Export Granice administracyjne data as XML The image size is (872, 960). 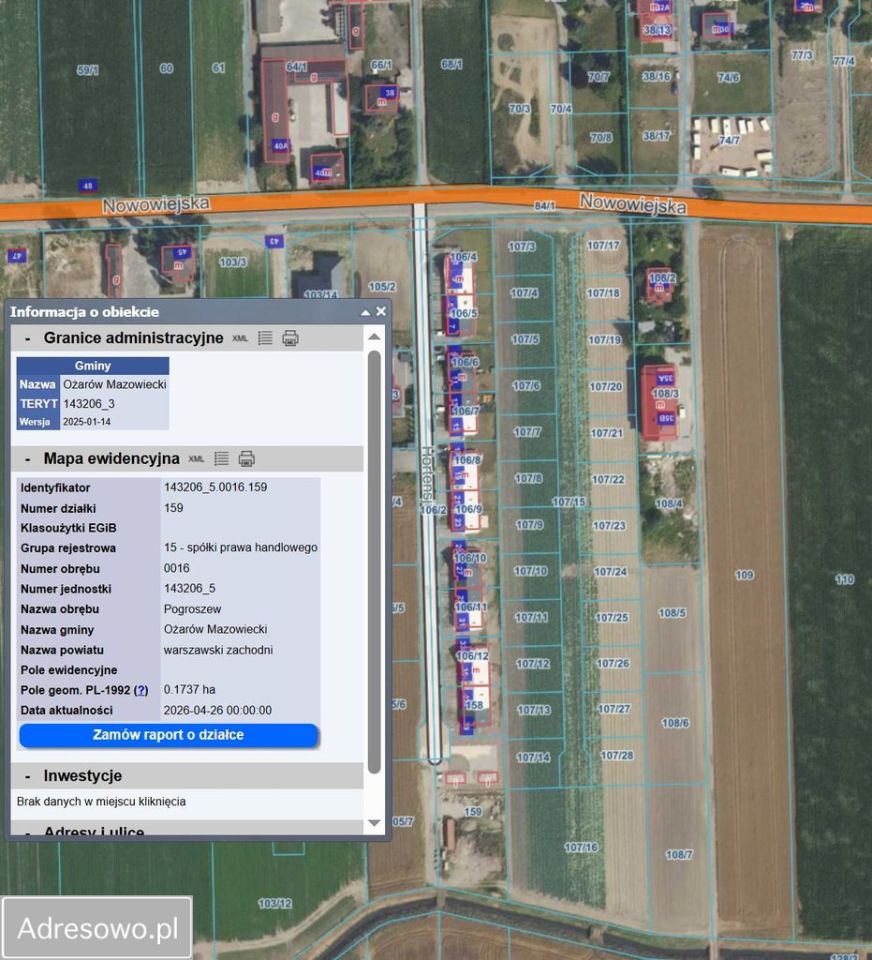pos(240,338)
